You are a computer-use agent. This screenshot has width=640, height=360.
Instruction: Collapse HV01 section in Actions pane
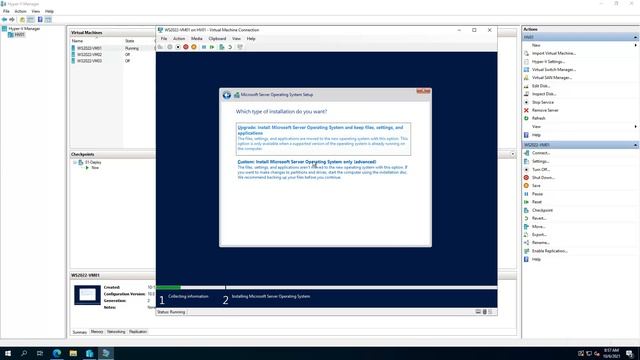point(636,37)
